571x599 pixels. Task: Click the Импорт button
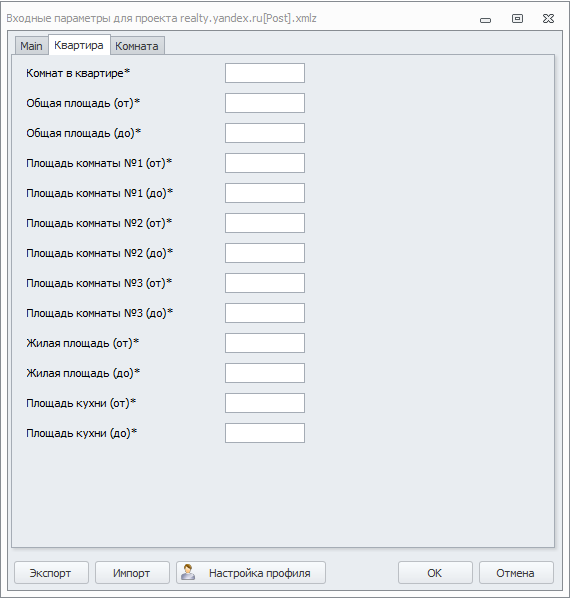click(x=132, y=573)
